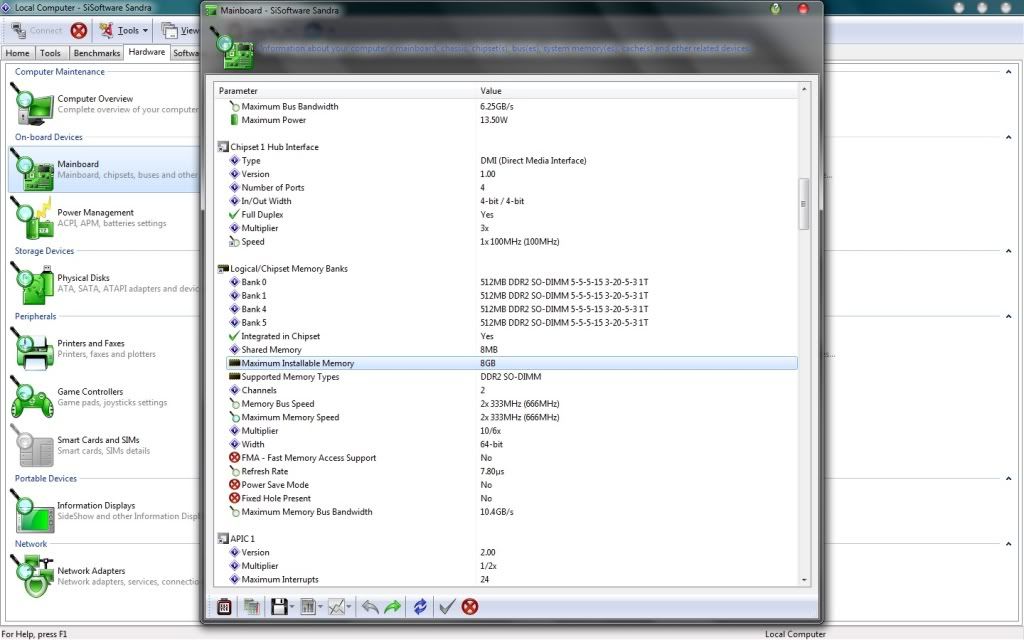Image resolution: width=1024 pixels, height=640 pixels.
Task: Click the red X cancel icon in bottom toolbar
Action: [470, 607]
